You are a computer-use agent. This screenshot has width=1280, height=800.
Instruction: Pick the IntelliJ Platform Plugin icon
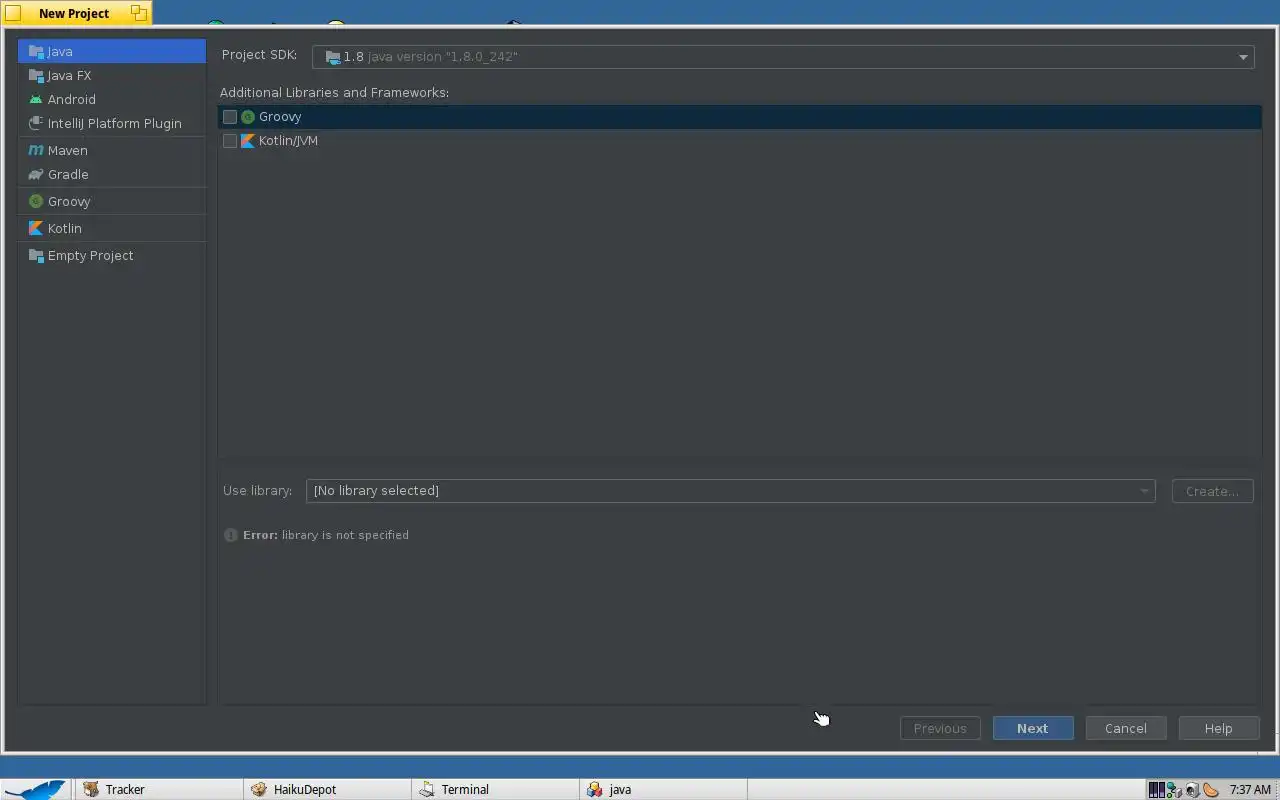pos(36,123)
